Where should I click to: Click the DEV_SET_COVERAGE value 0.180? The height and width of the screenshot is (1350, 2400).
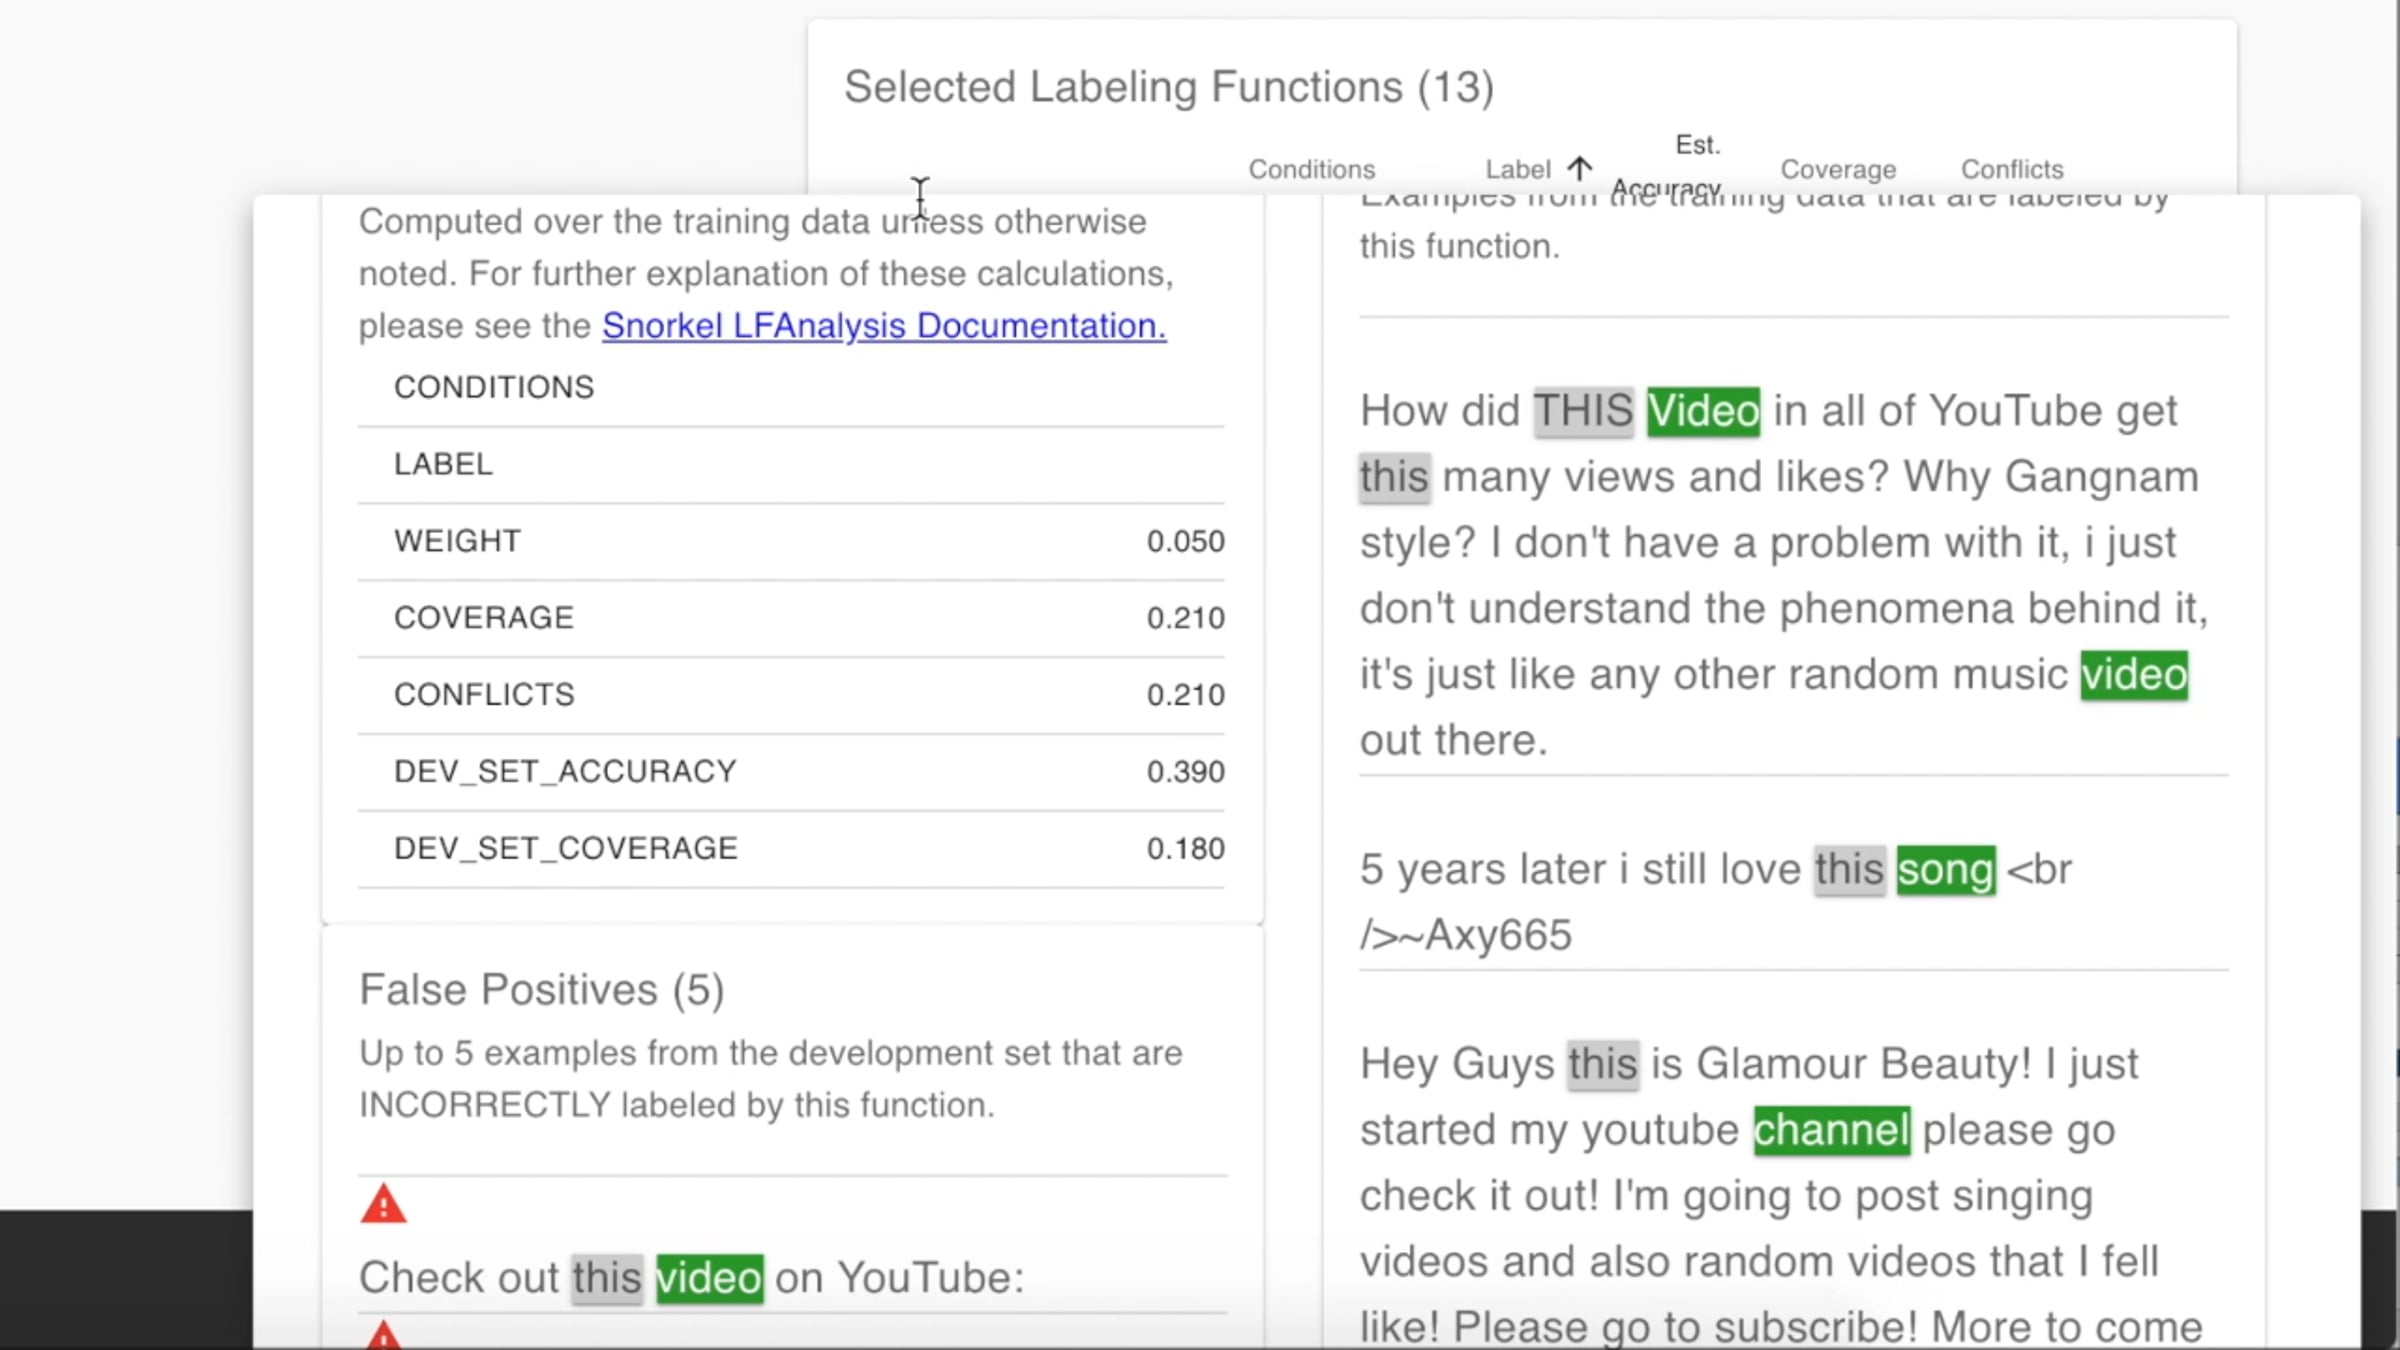pos(1185,849)
